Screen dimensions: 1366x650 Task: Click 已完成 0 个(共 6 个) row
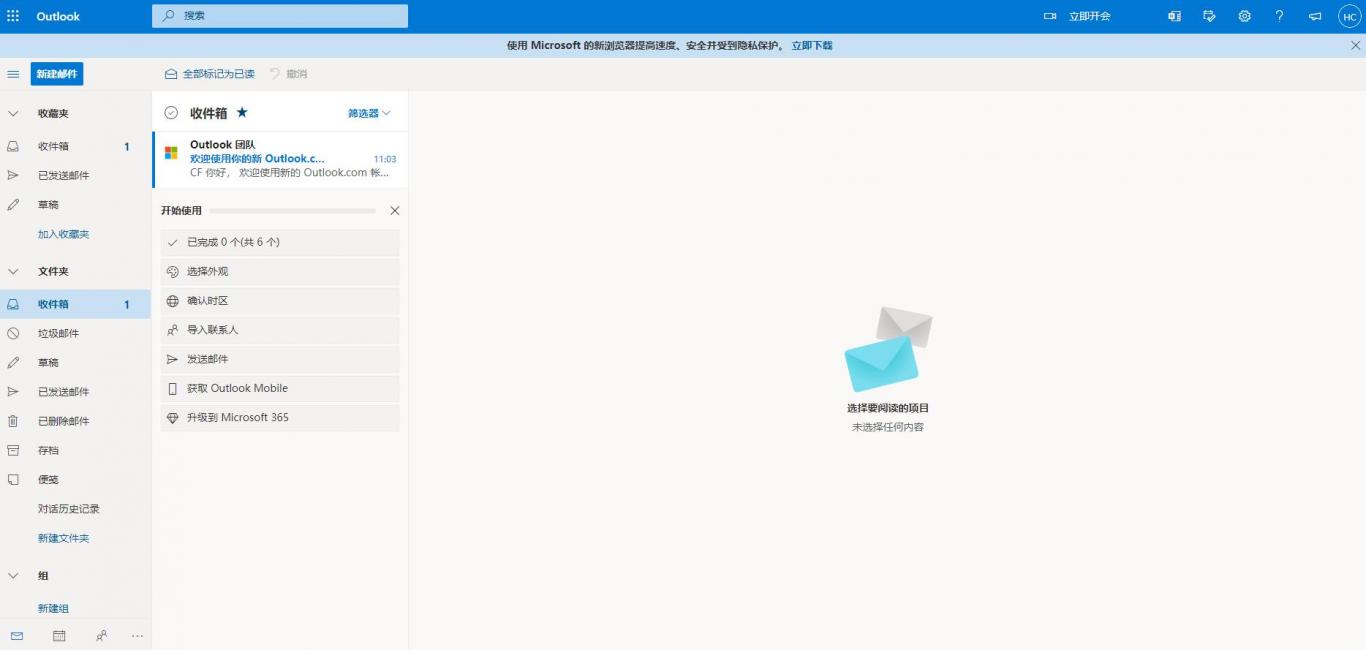click(x=280, y=242)
